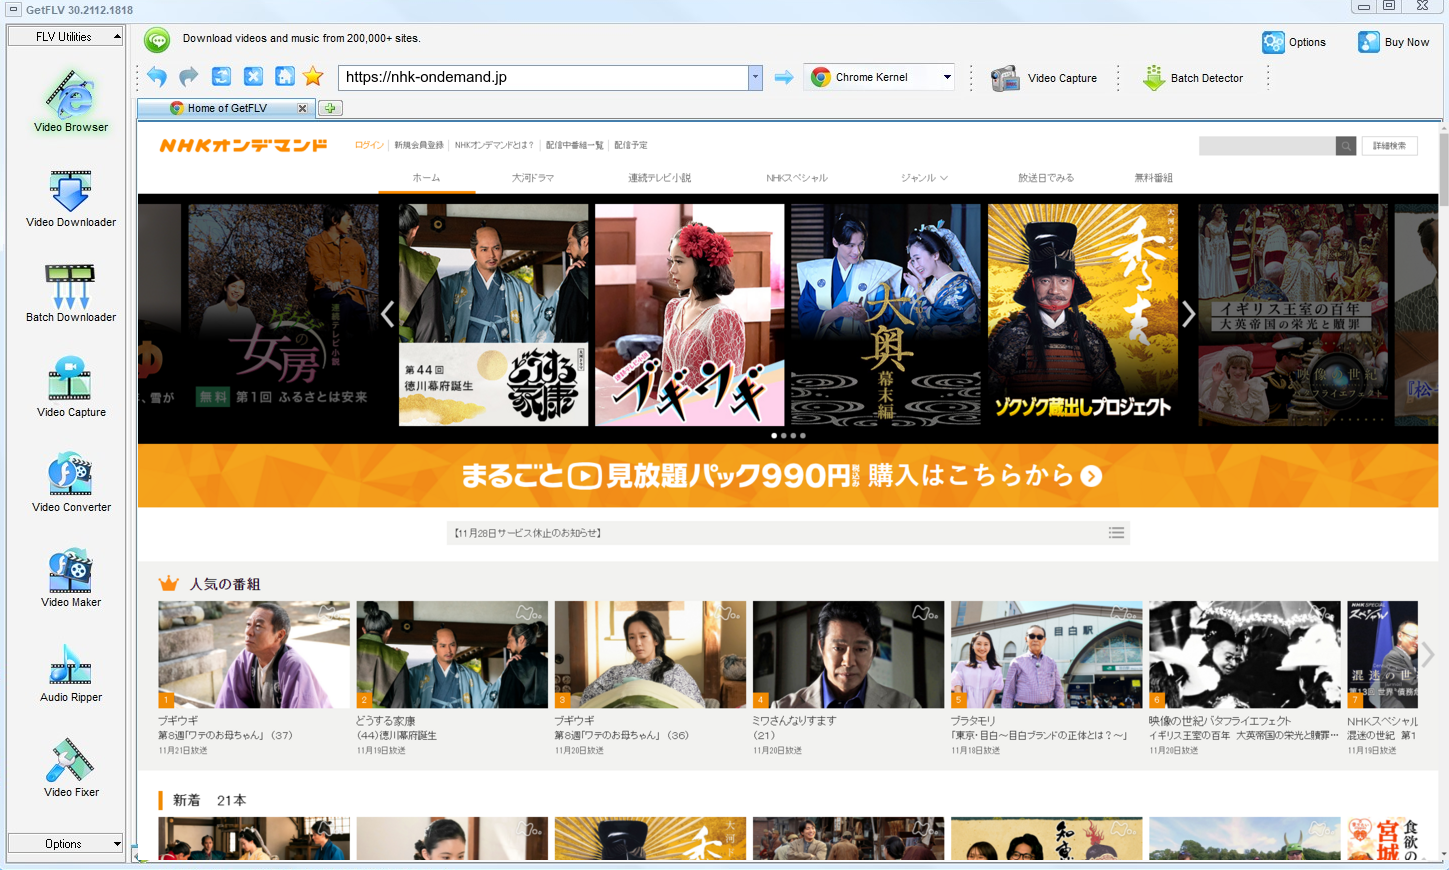Open the 新規会員登録 registration link
The height and width of the screenshot is (870, 1449).
419,145
